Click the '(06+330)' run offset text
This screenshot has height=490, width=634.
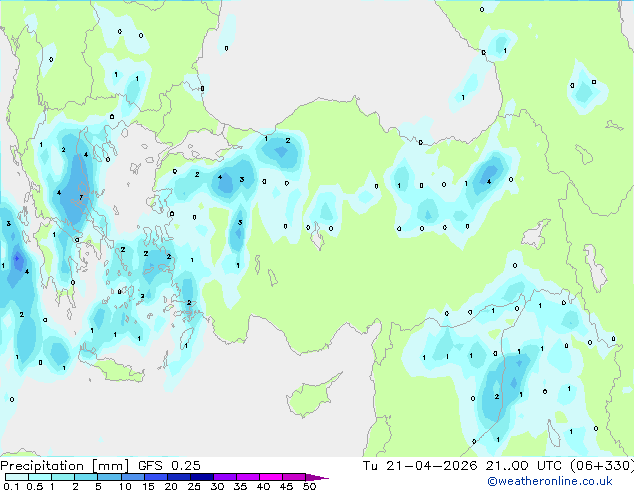click(602, 466)
